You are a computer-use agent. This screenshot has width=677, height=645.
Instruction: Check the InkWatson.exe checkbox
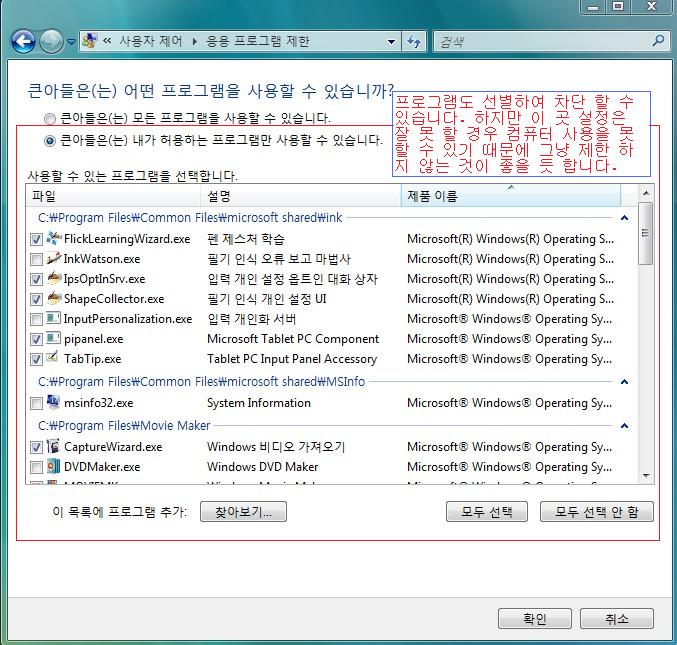coord(36,259)
